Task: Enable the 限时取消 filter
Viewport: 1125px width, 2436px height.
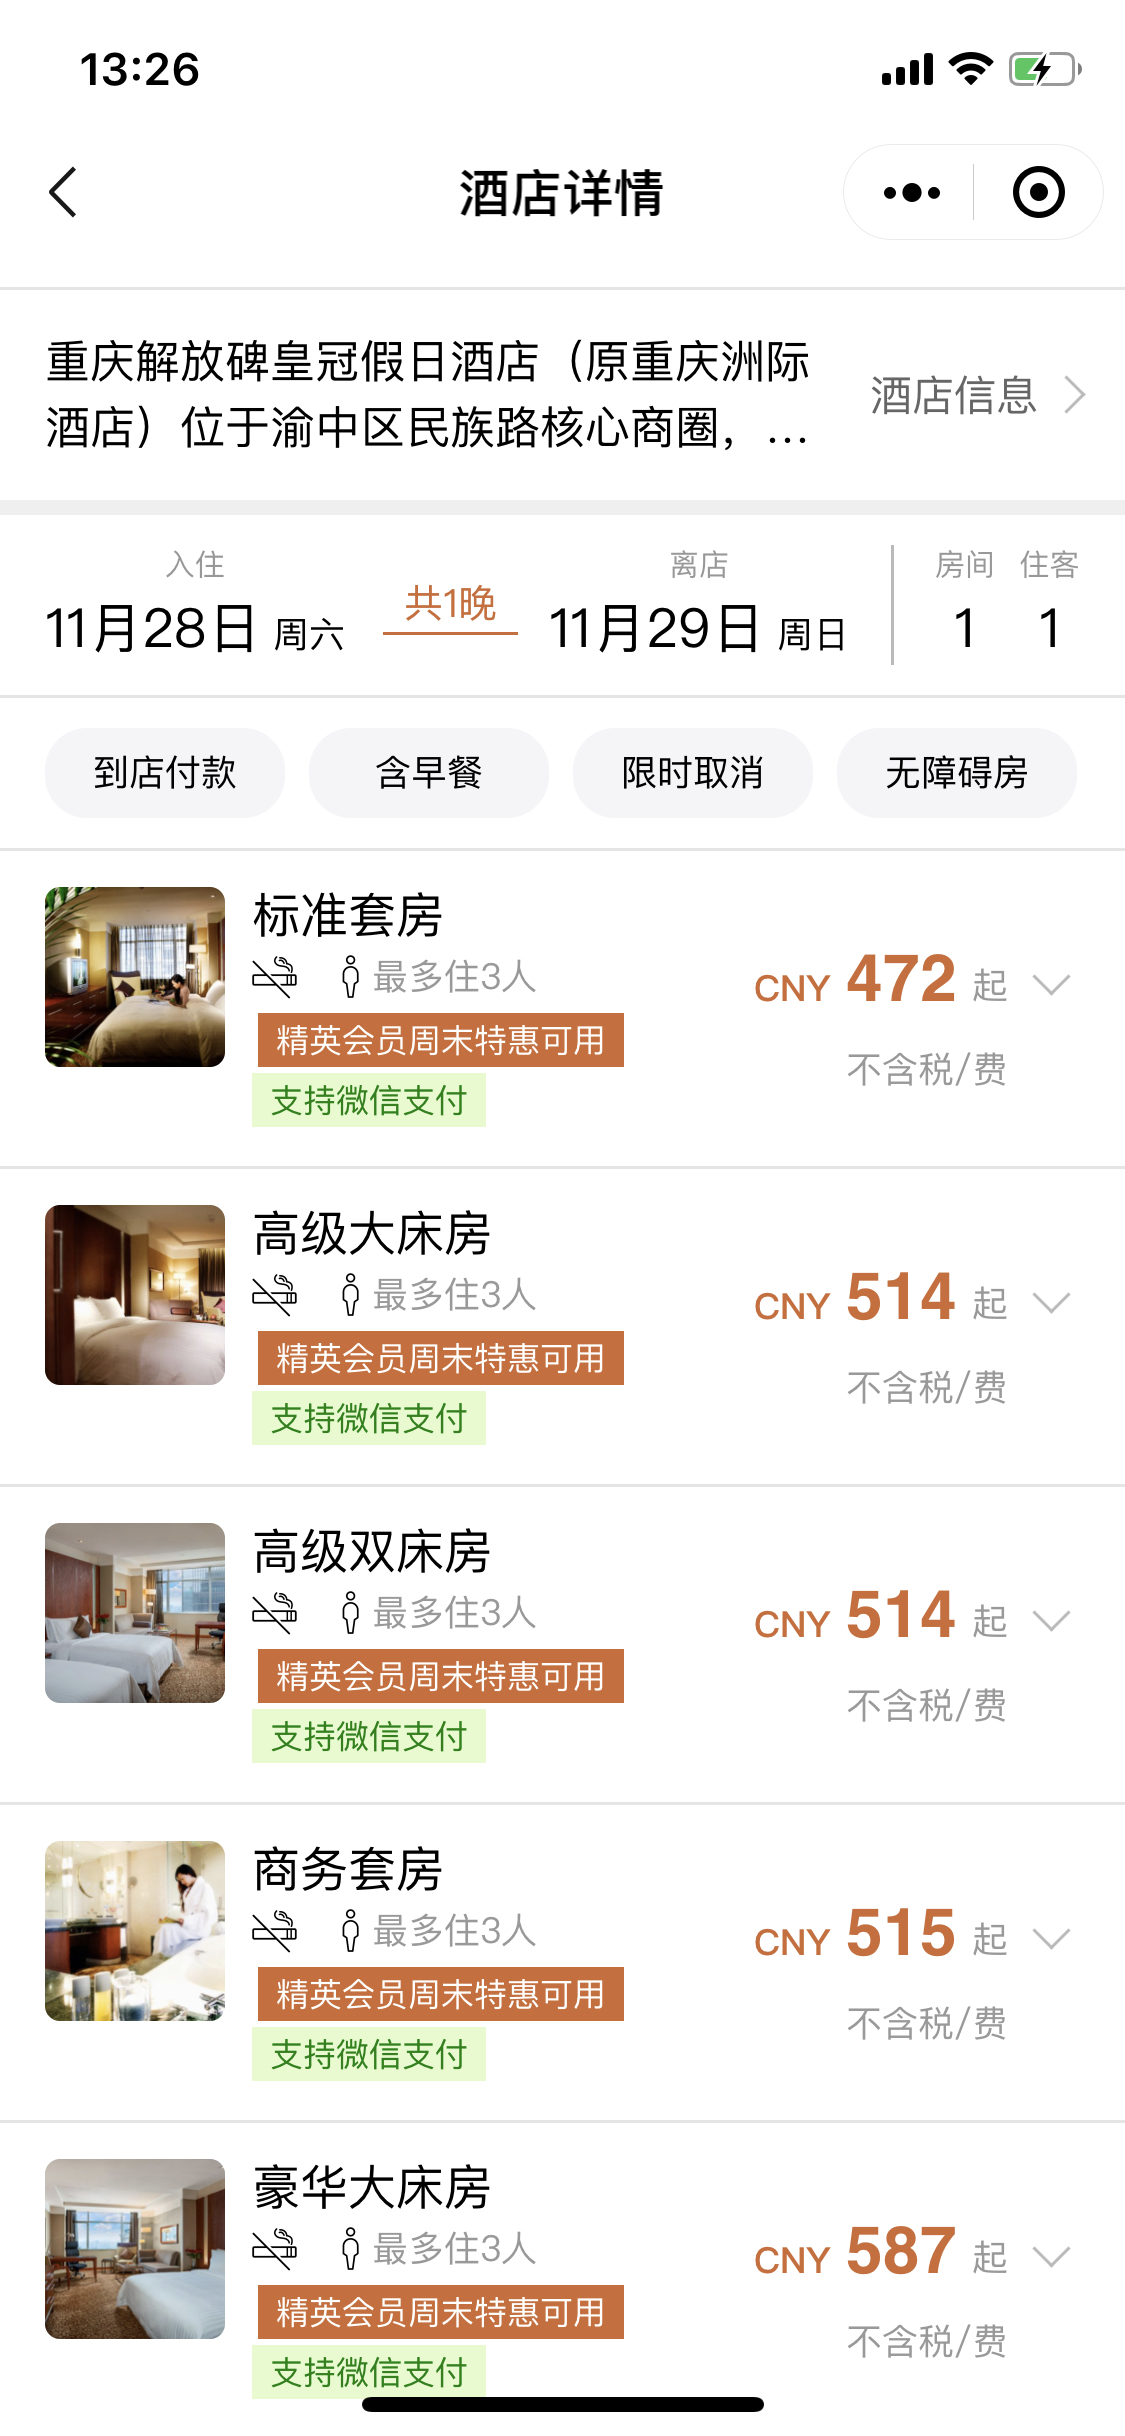Action: coord(693,773)
